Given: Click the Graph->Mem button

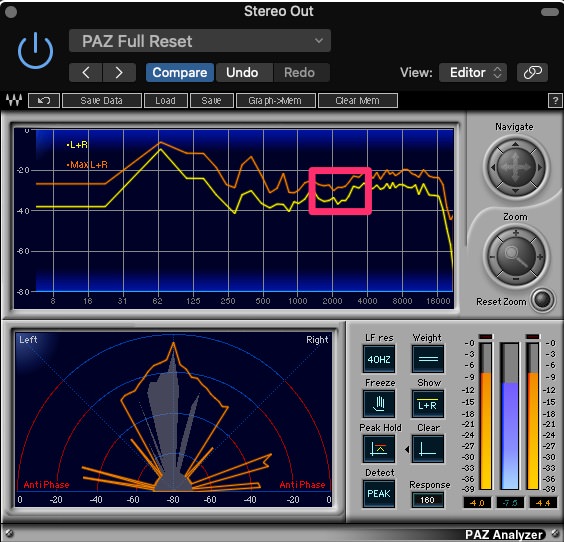Looking at the screenshot, I should coord(276,100).
